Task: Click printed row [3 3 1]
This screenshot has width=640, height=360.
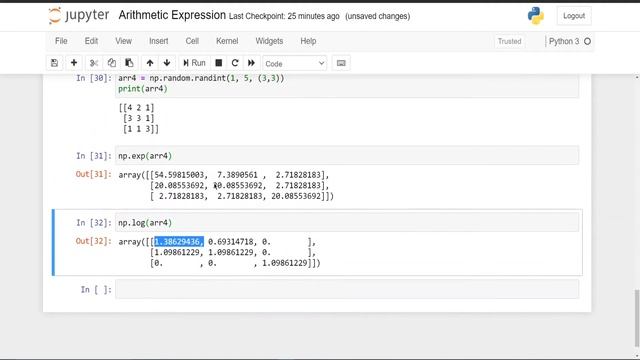Action: (139, 118)
